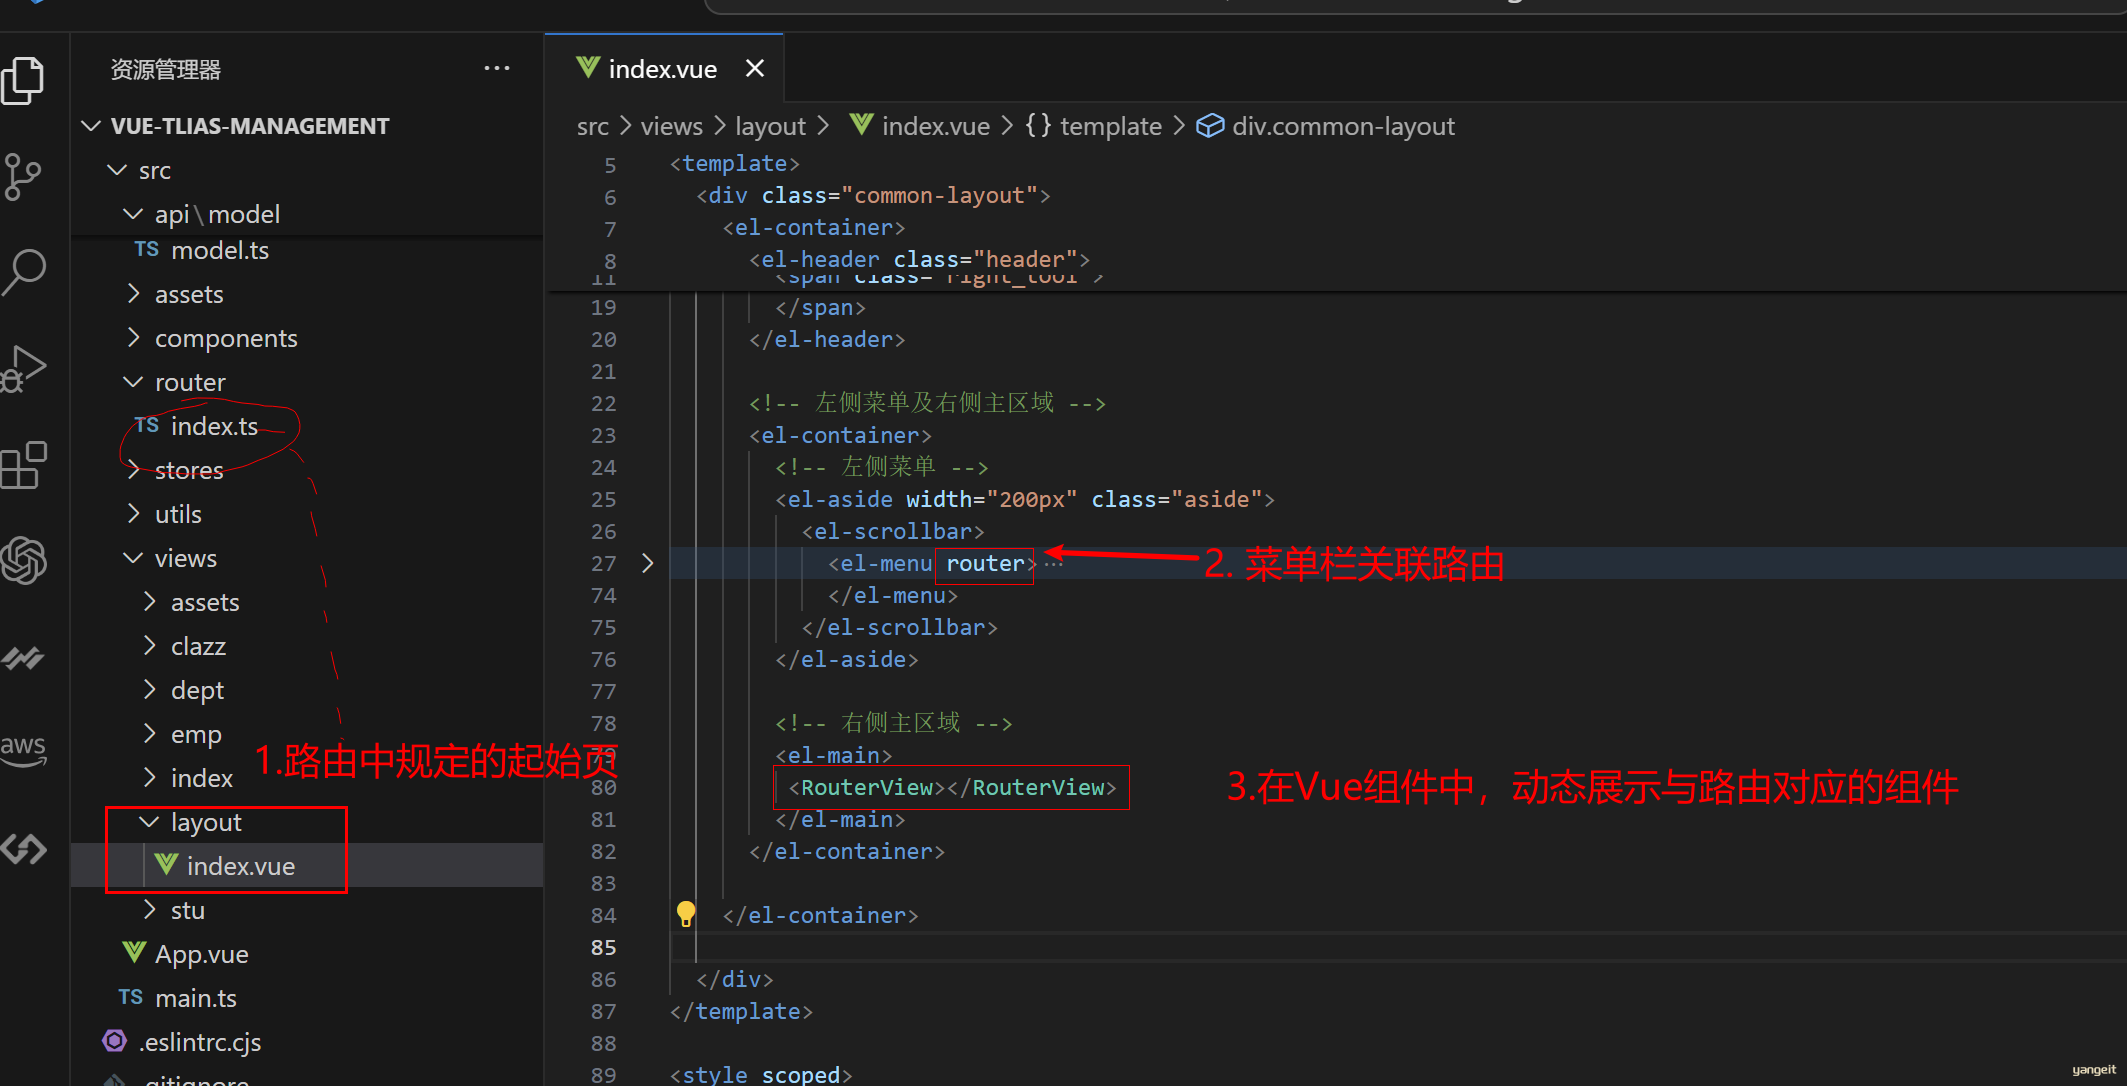2127x1086 pixels.
Task: Place cursor on empty line 85
Action: tap(1396, 947)
